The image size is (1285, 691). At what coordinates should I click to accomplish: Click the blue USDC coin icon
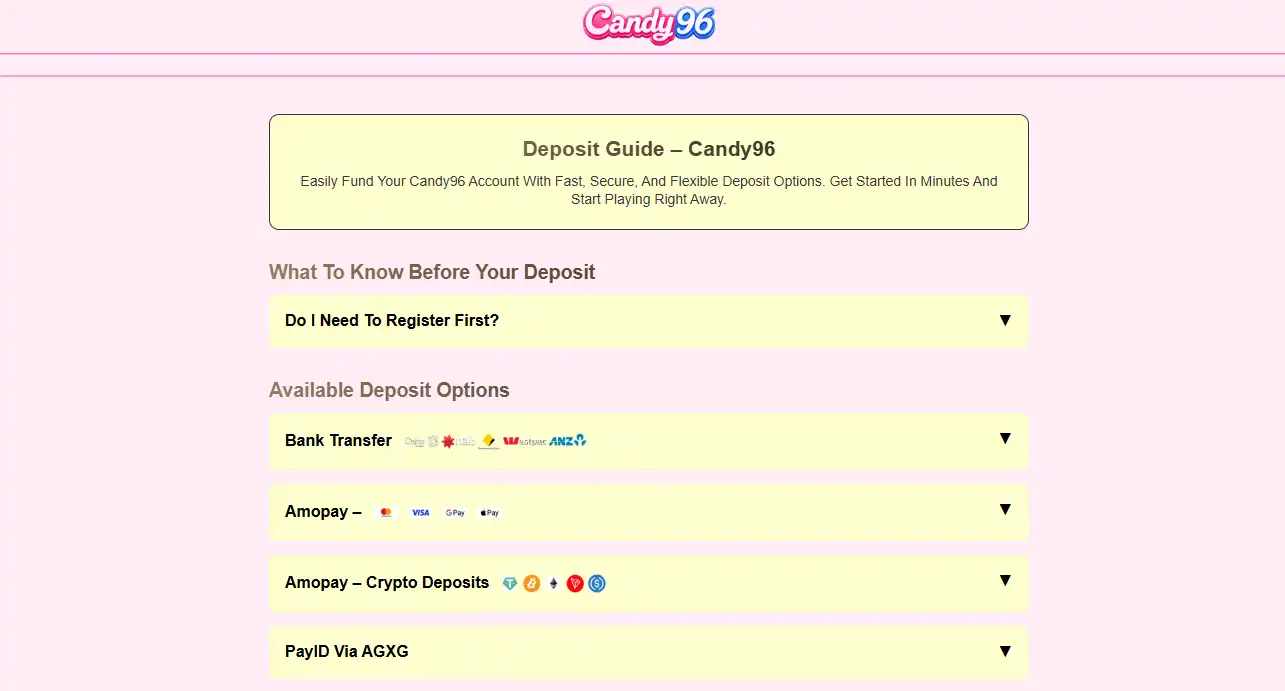(597, 583)
